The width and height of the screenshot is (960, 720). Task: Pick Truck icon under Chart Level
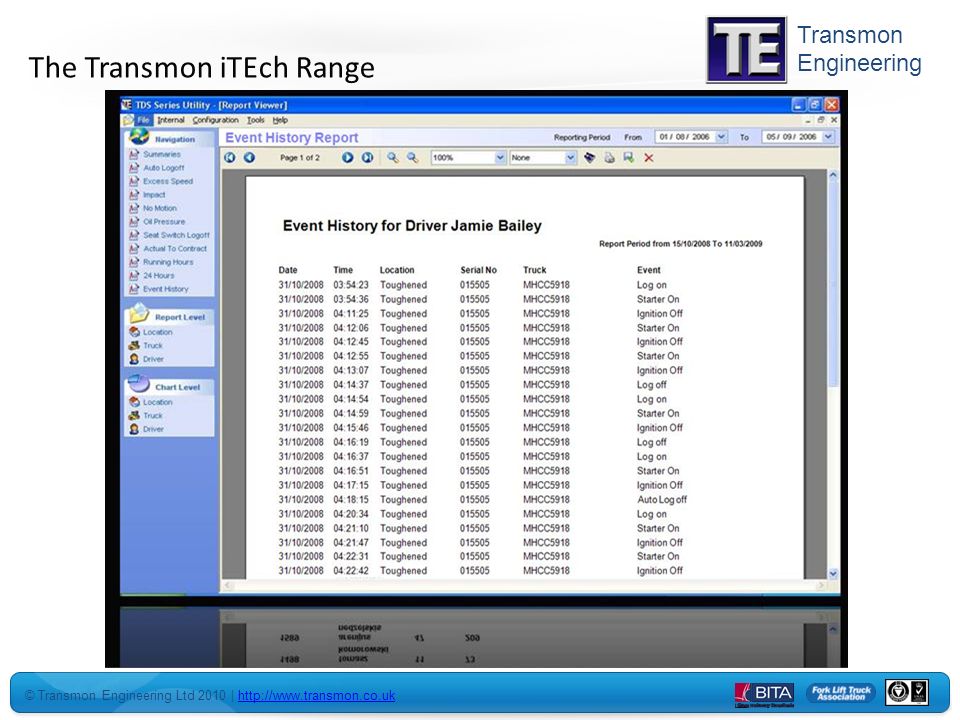tap(135, 416)
